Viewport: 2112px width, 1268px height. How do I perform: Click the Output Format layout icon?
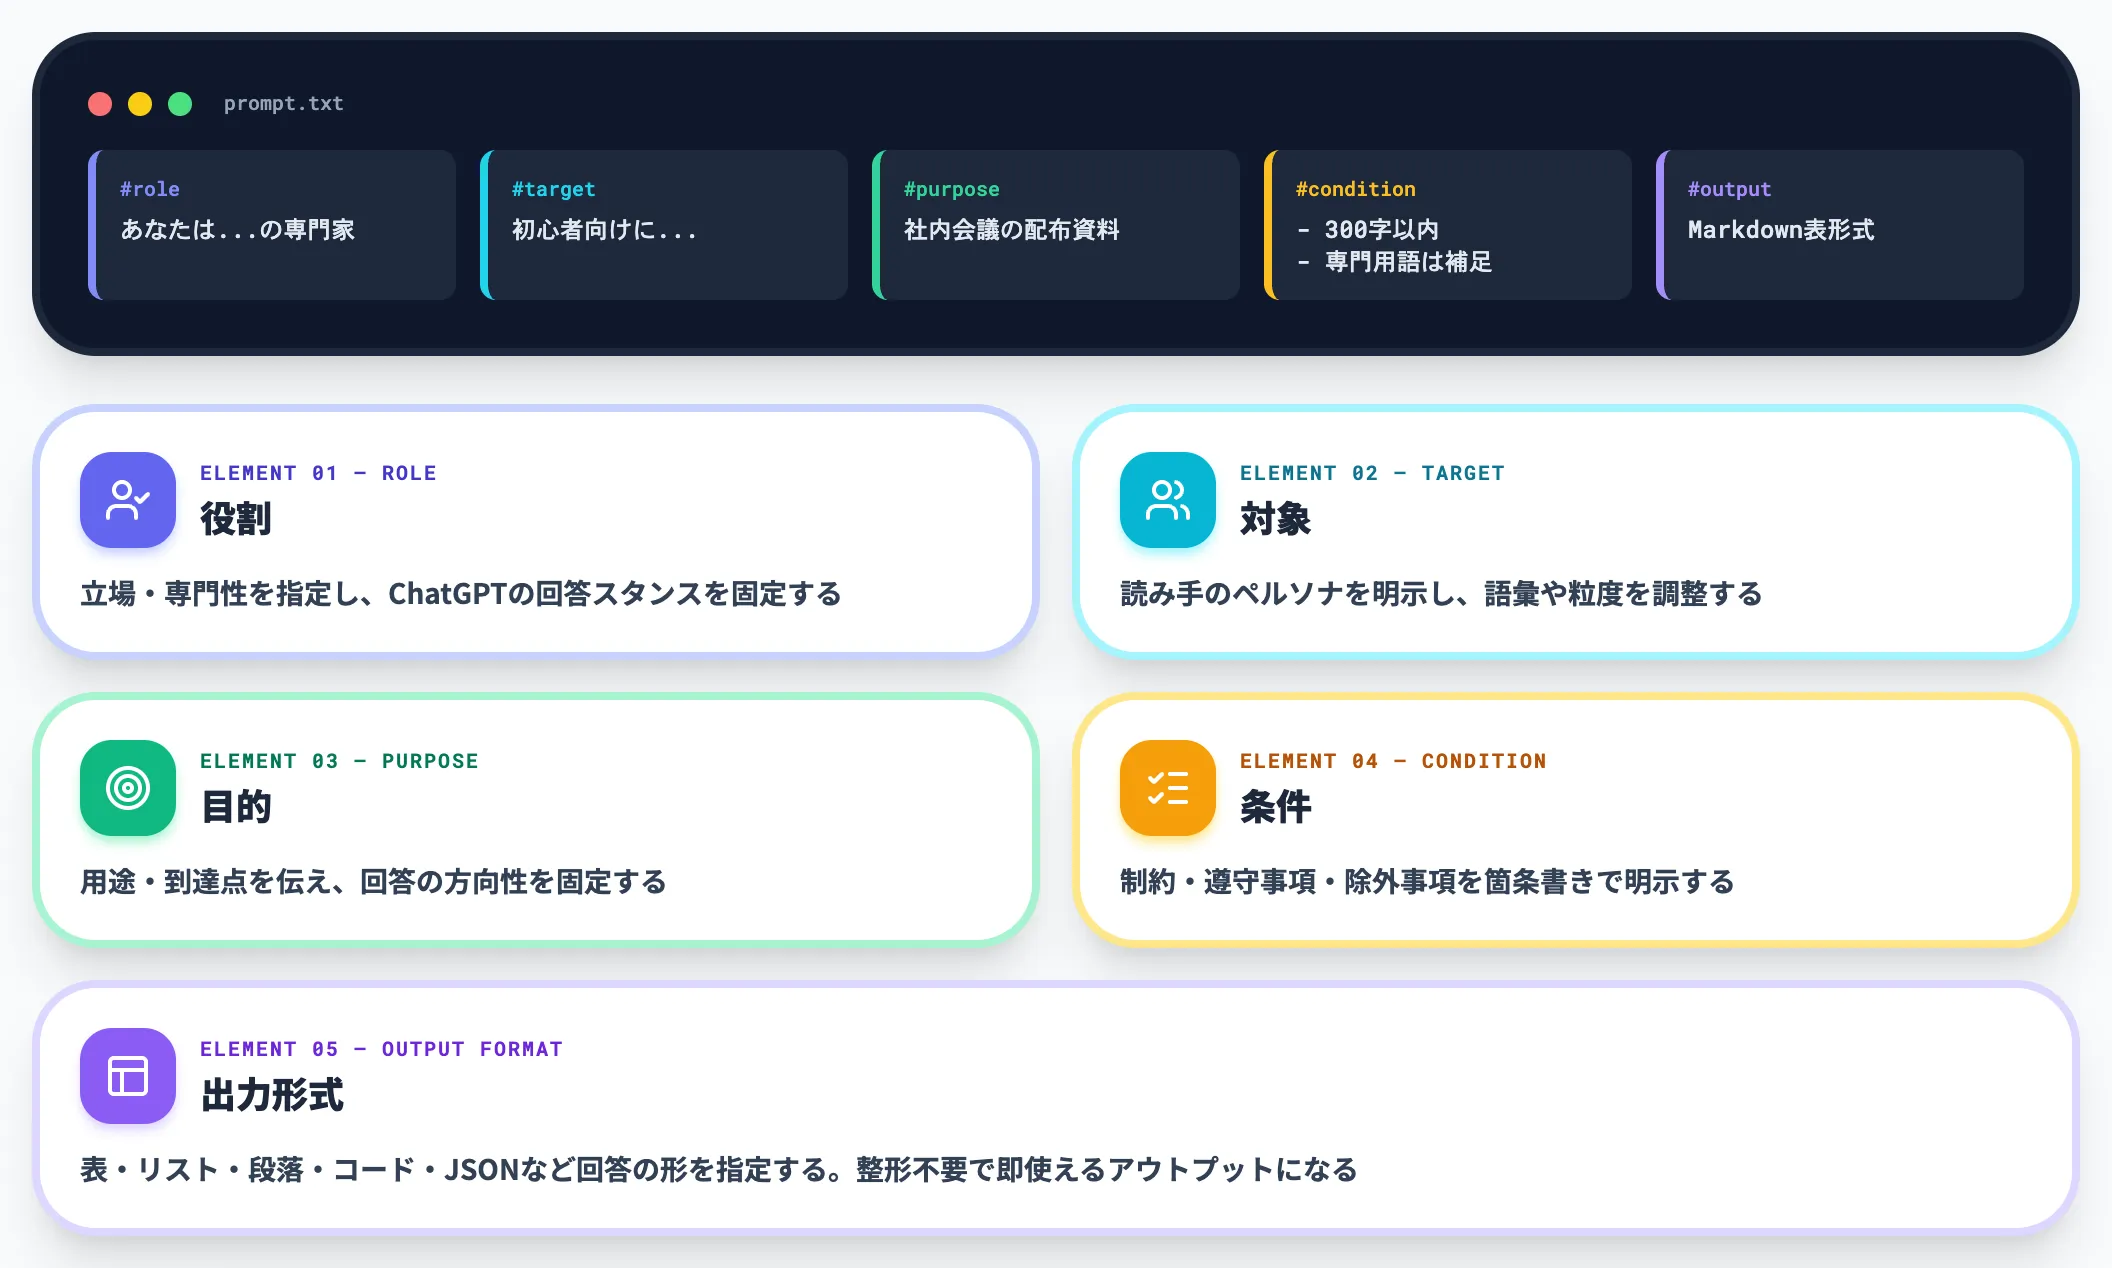click(x=128, y=1076)
